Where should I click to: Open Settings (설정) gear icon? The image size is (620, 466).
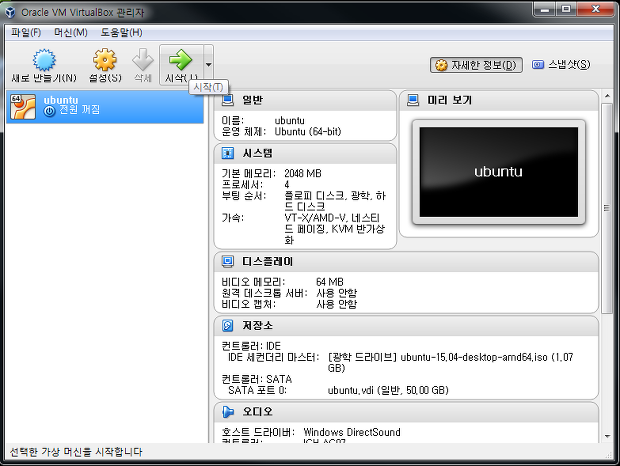coord(105,60)
